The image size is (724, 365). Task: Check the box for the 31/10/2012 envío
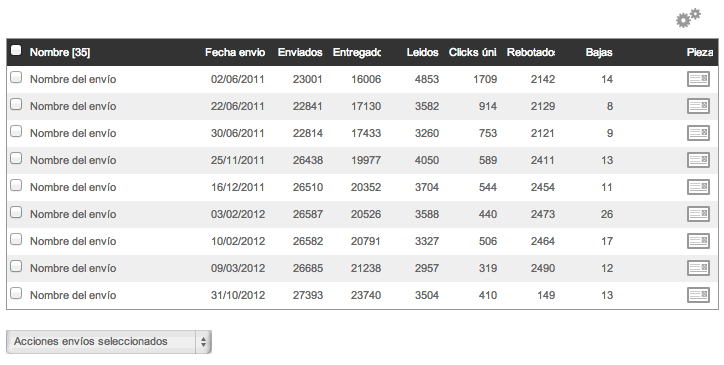(x=16, y=293)
